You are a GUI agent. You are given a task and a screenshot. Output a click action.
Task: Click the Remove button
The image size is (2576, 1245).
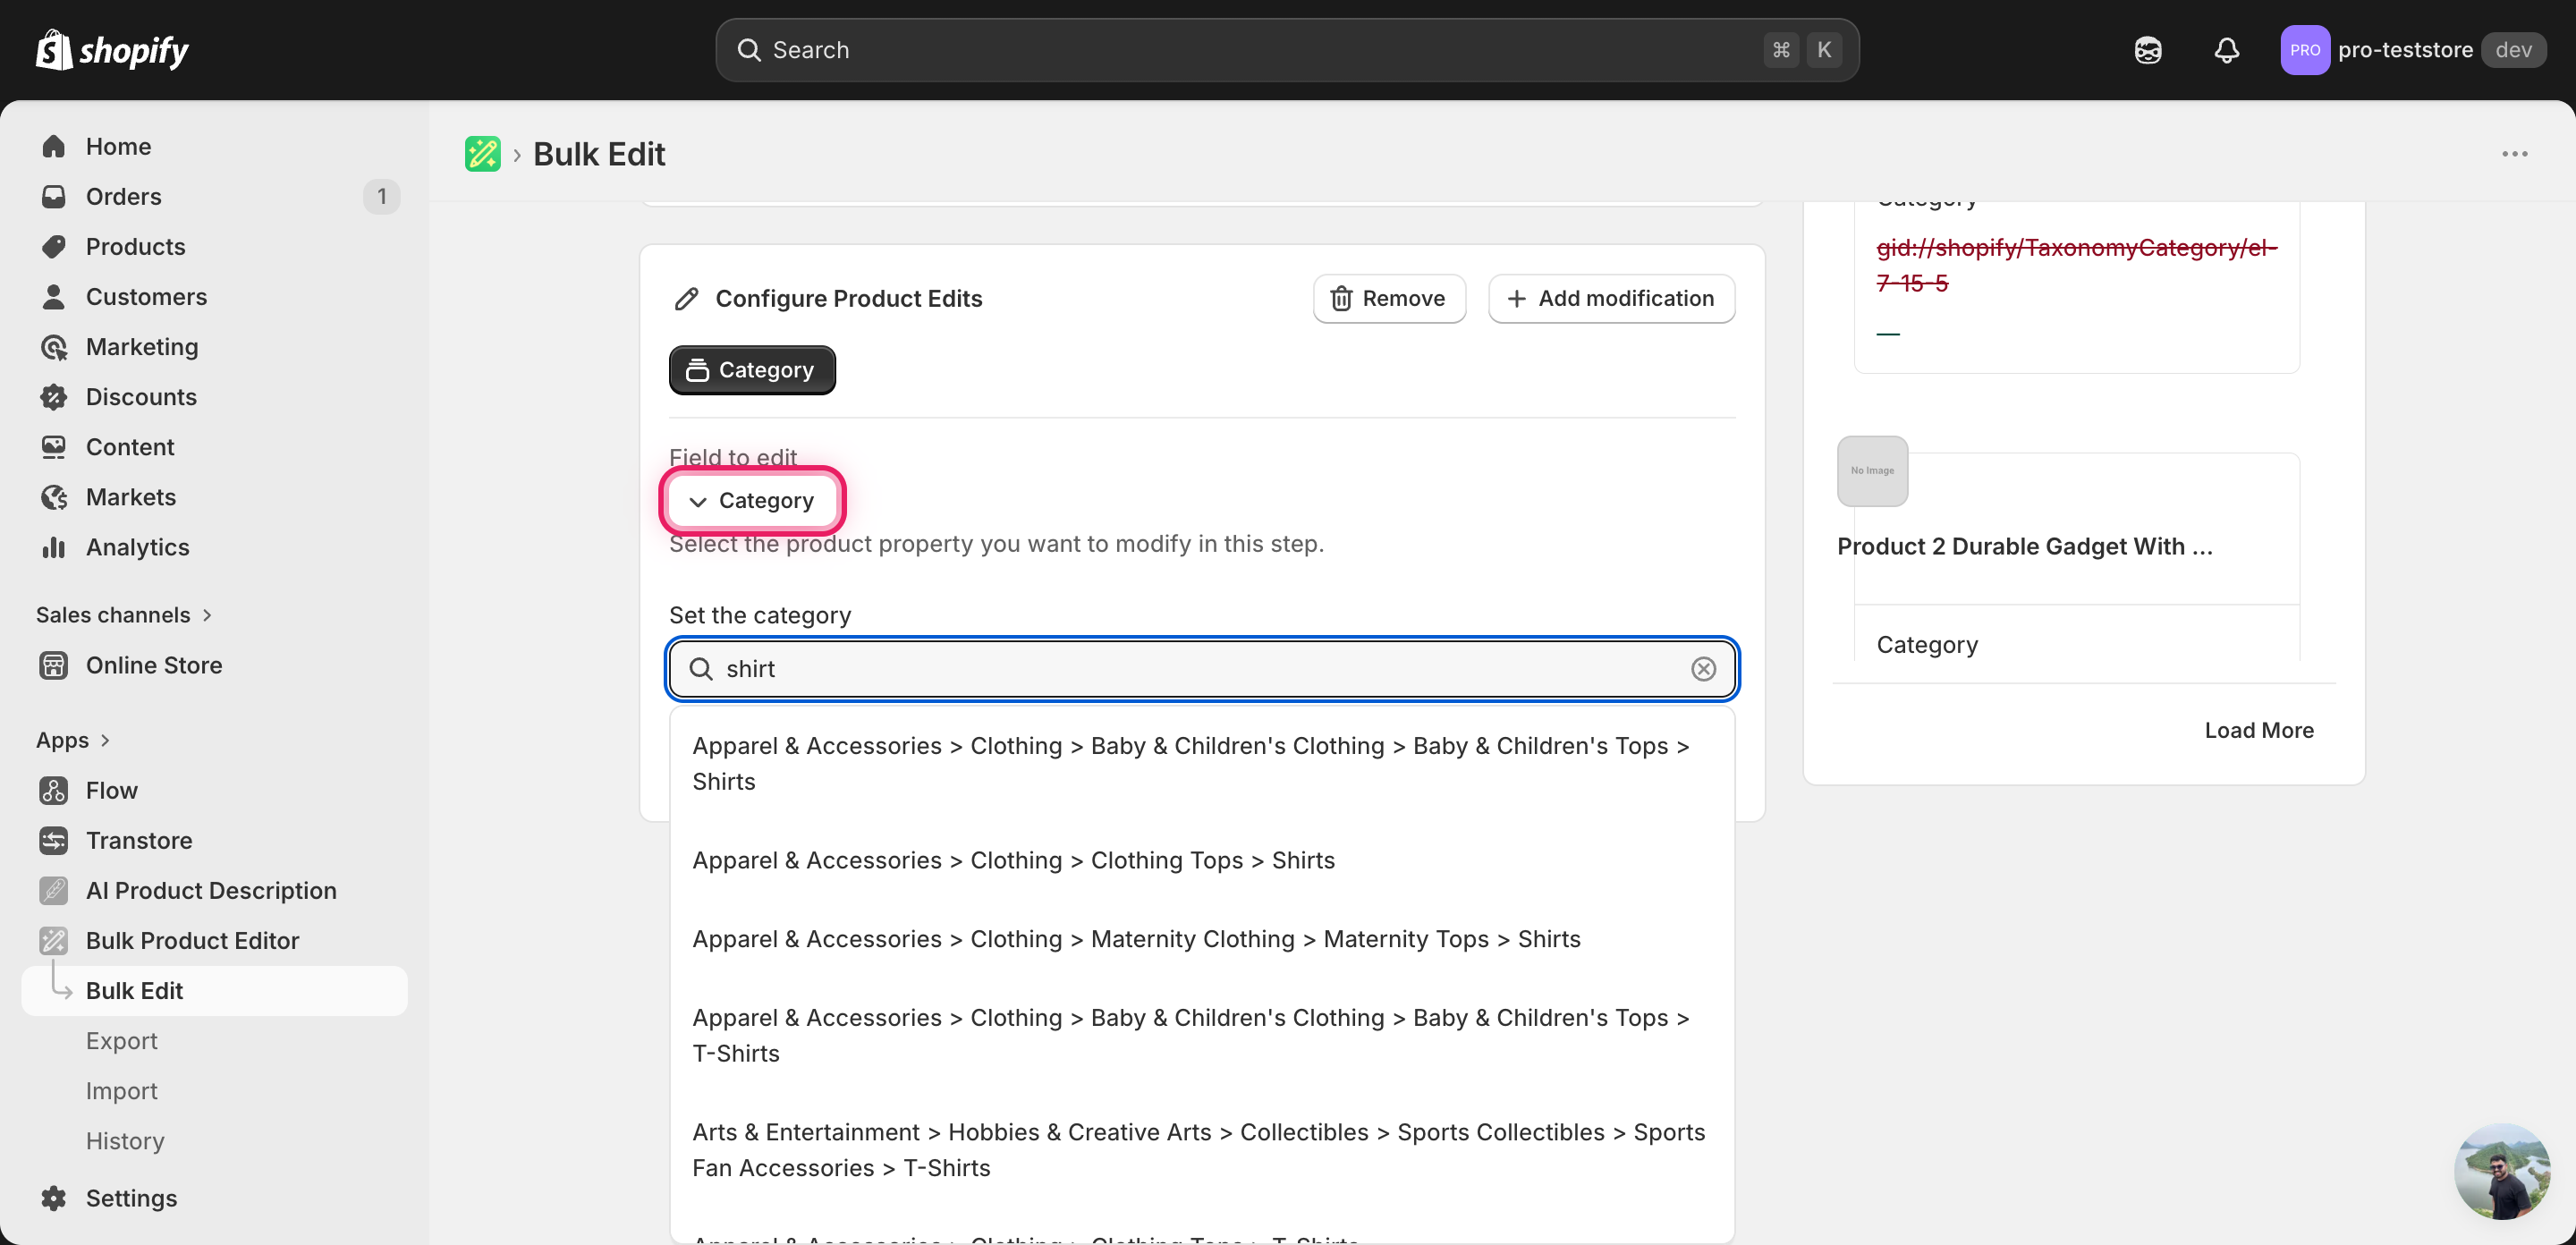[x=1388, y=298]
